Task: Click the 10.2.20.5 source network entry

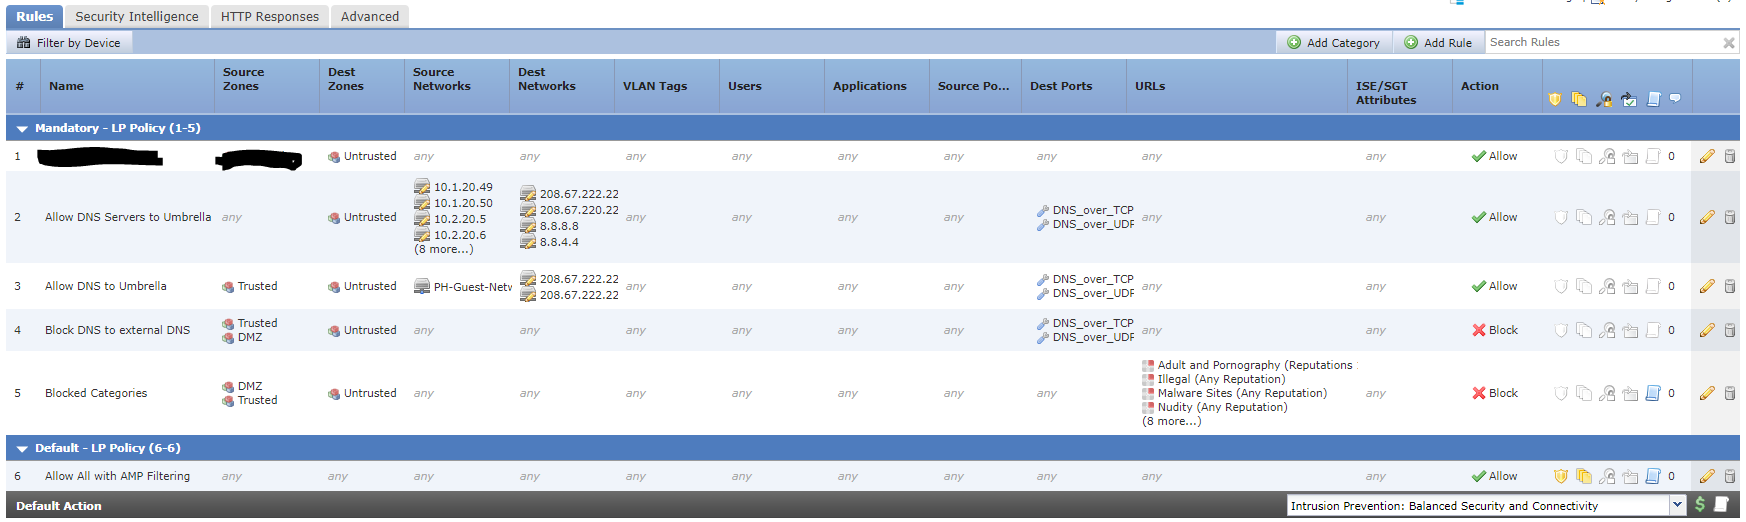Action: pos(450,219)
